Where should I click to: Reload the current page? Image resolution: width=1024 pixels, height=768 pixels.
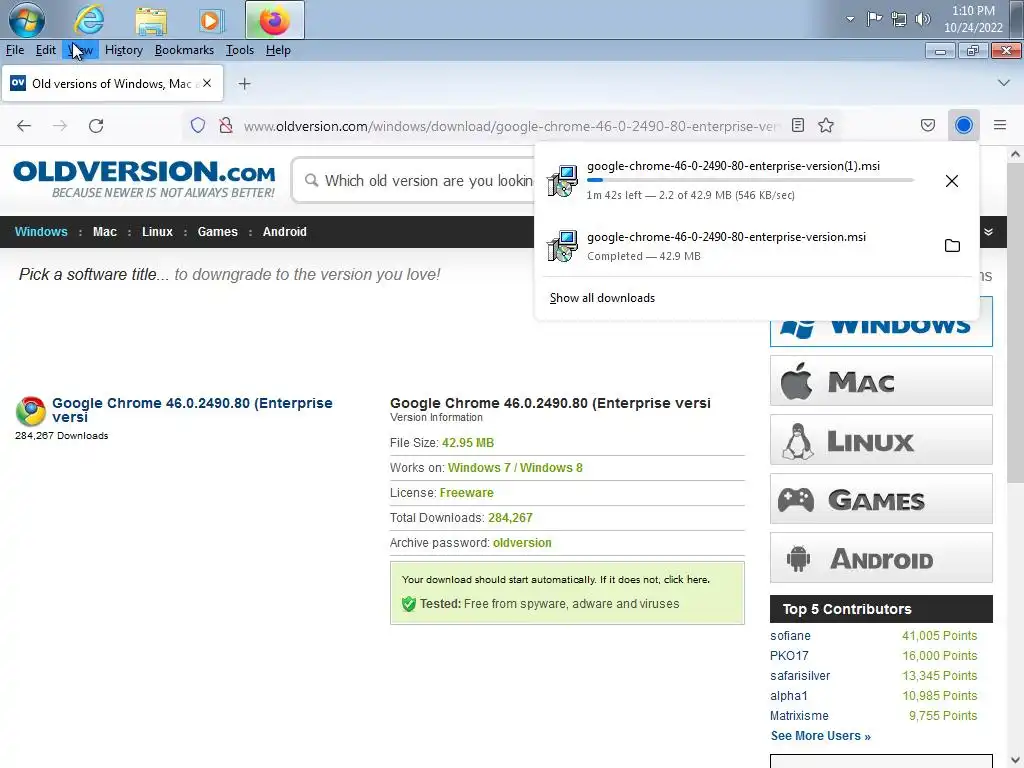tap(96, 125)
